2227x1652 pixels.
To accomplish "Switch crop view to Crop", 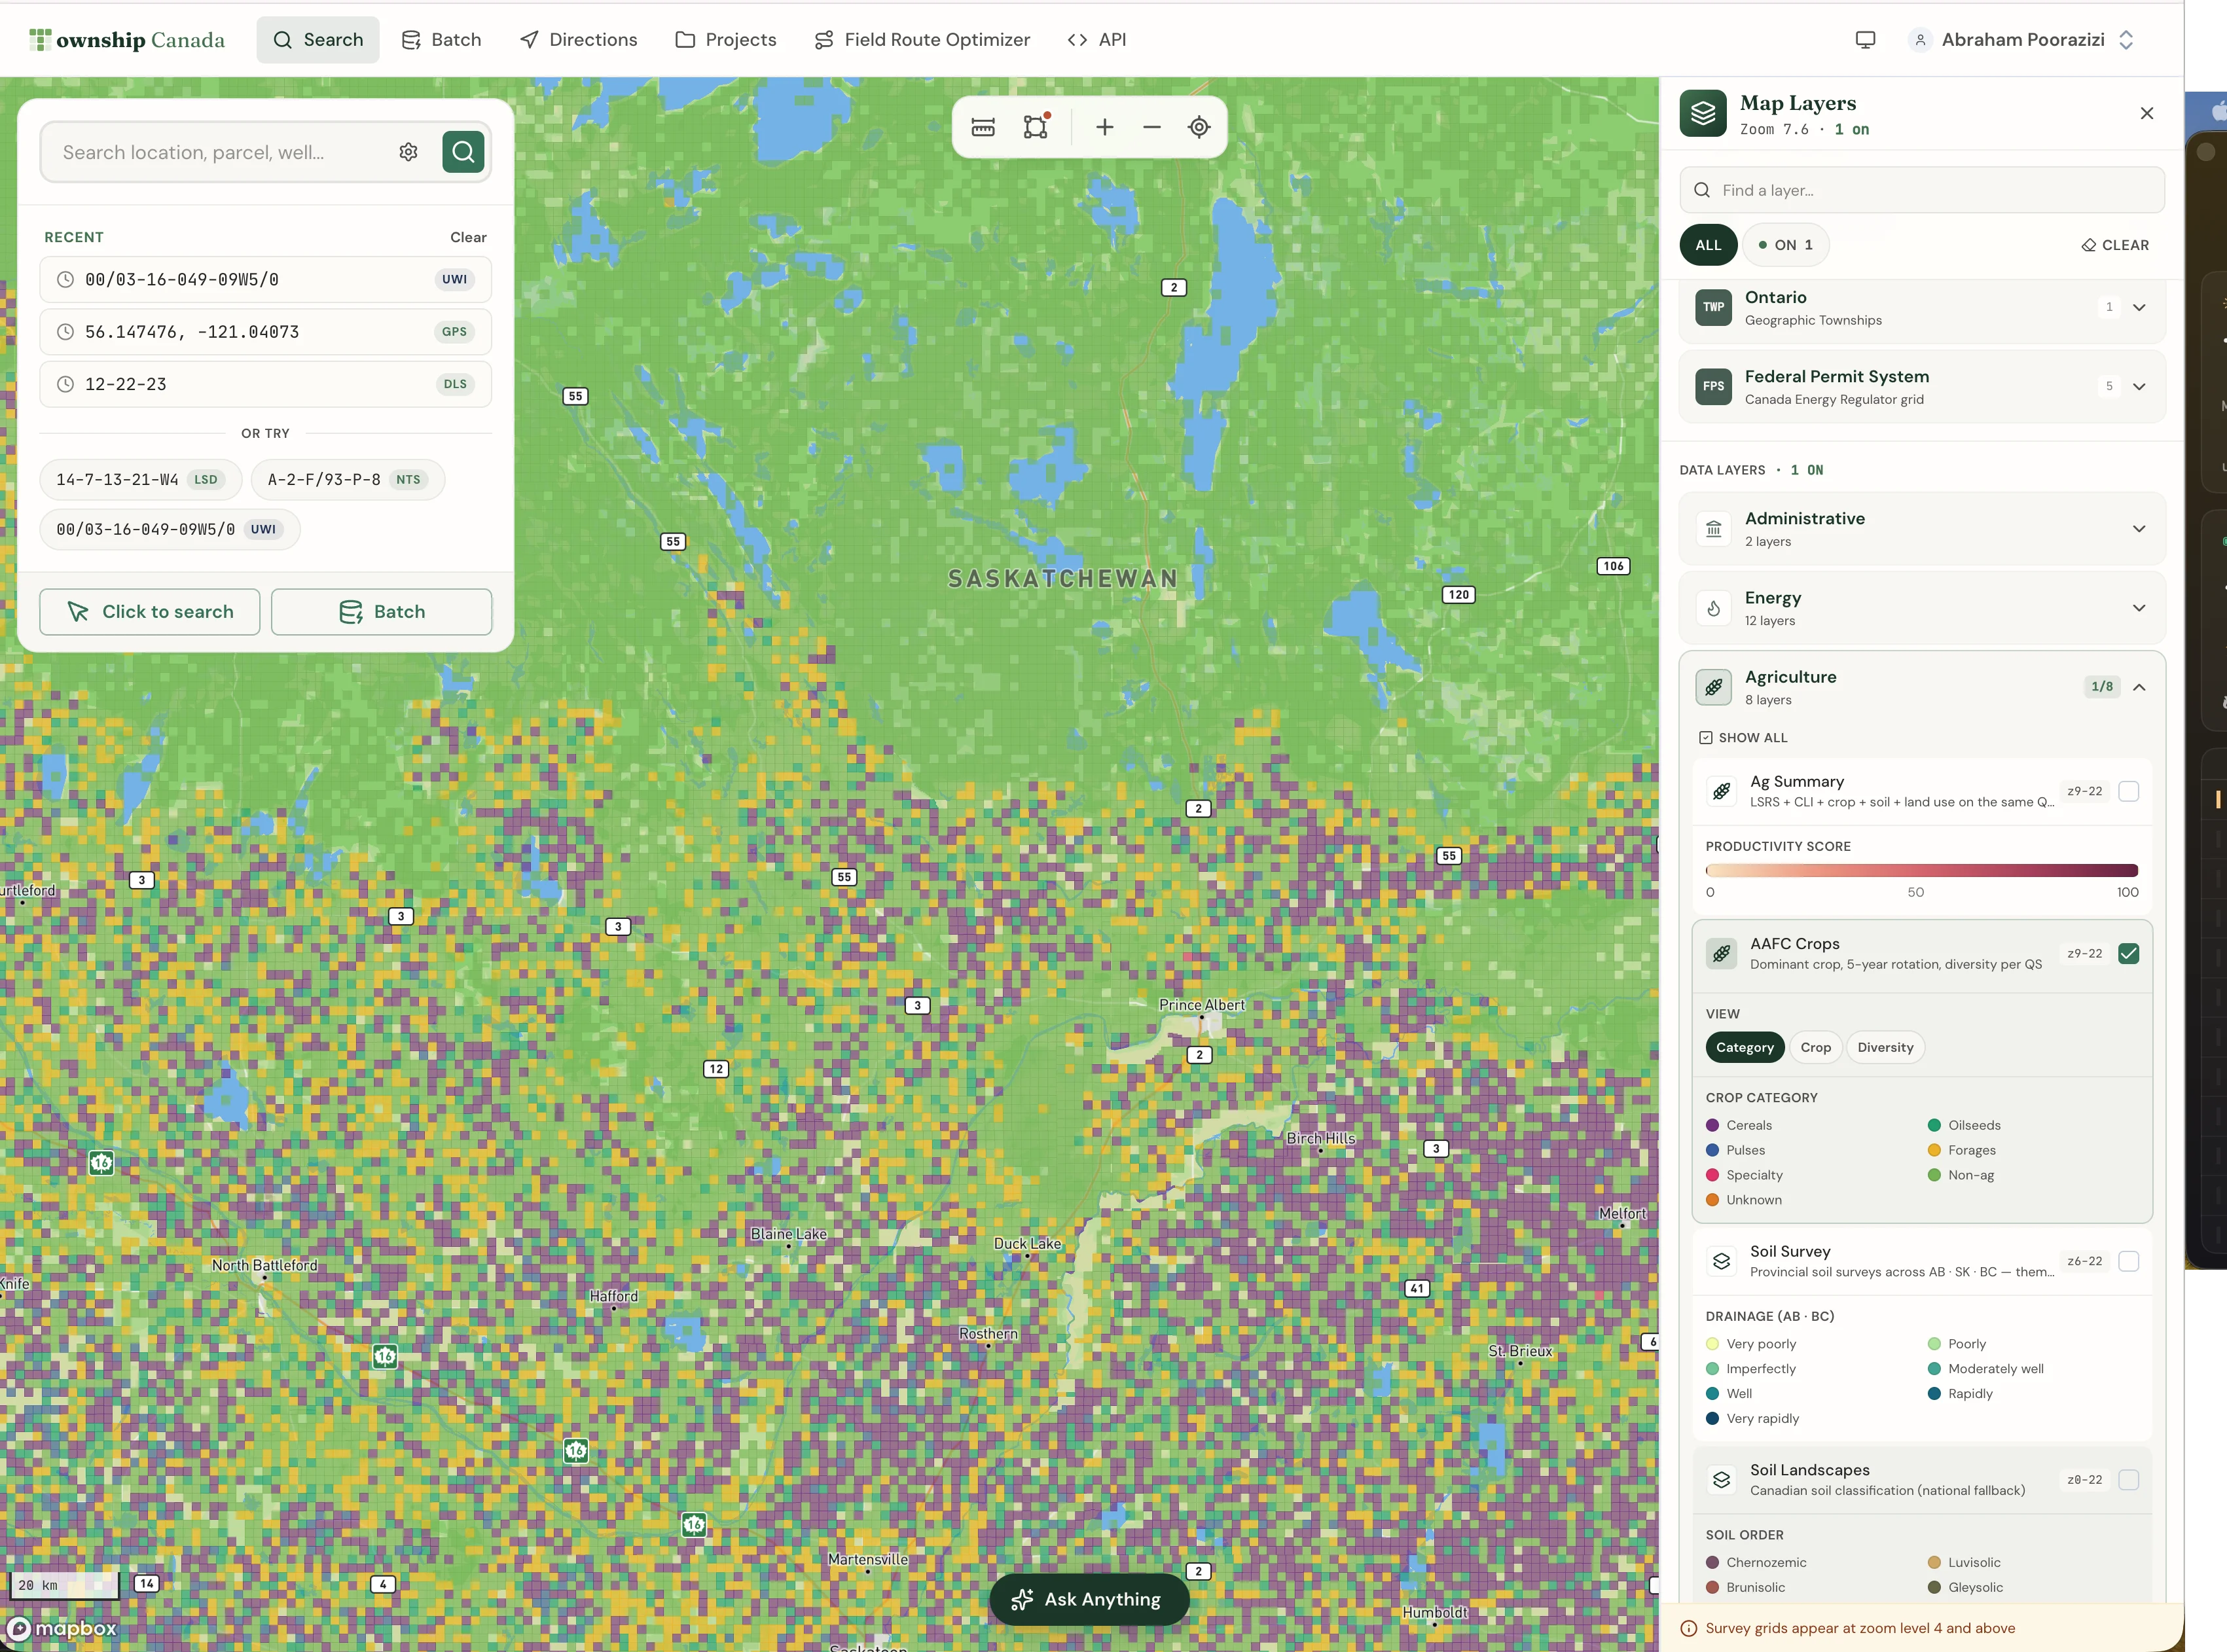I will pos(1815,1047).
